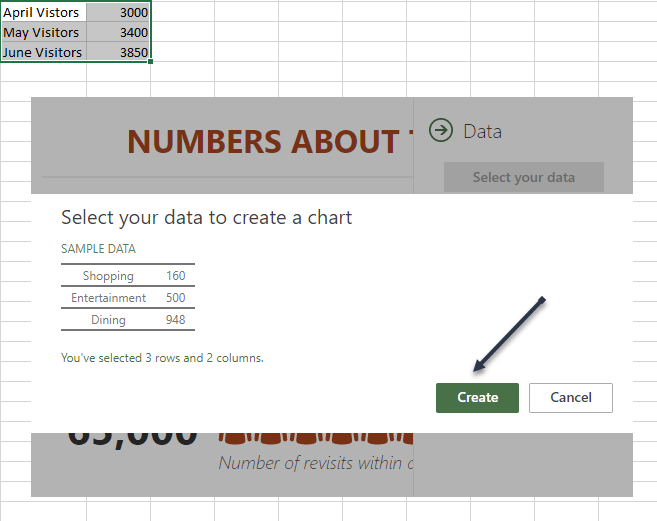Click the NUMBERS ABOUT chart title

pos(270,141)
